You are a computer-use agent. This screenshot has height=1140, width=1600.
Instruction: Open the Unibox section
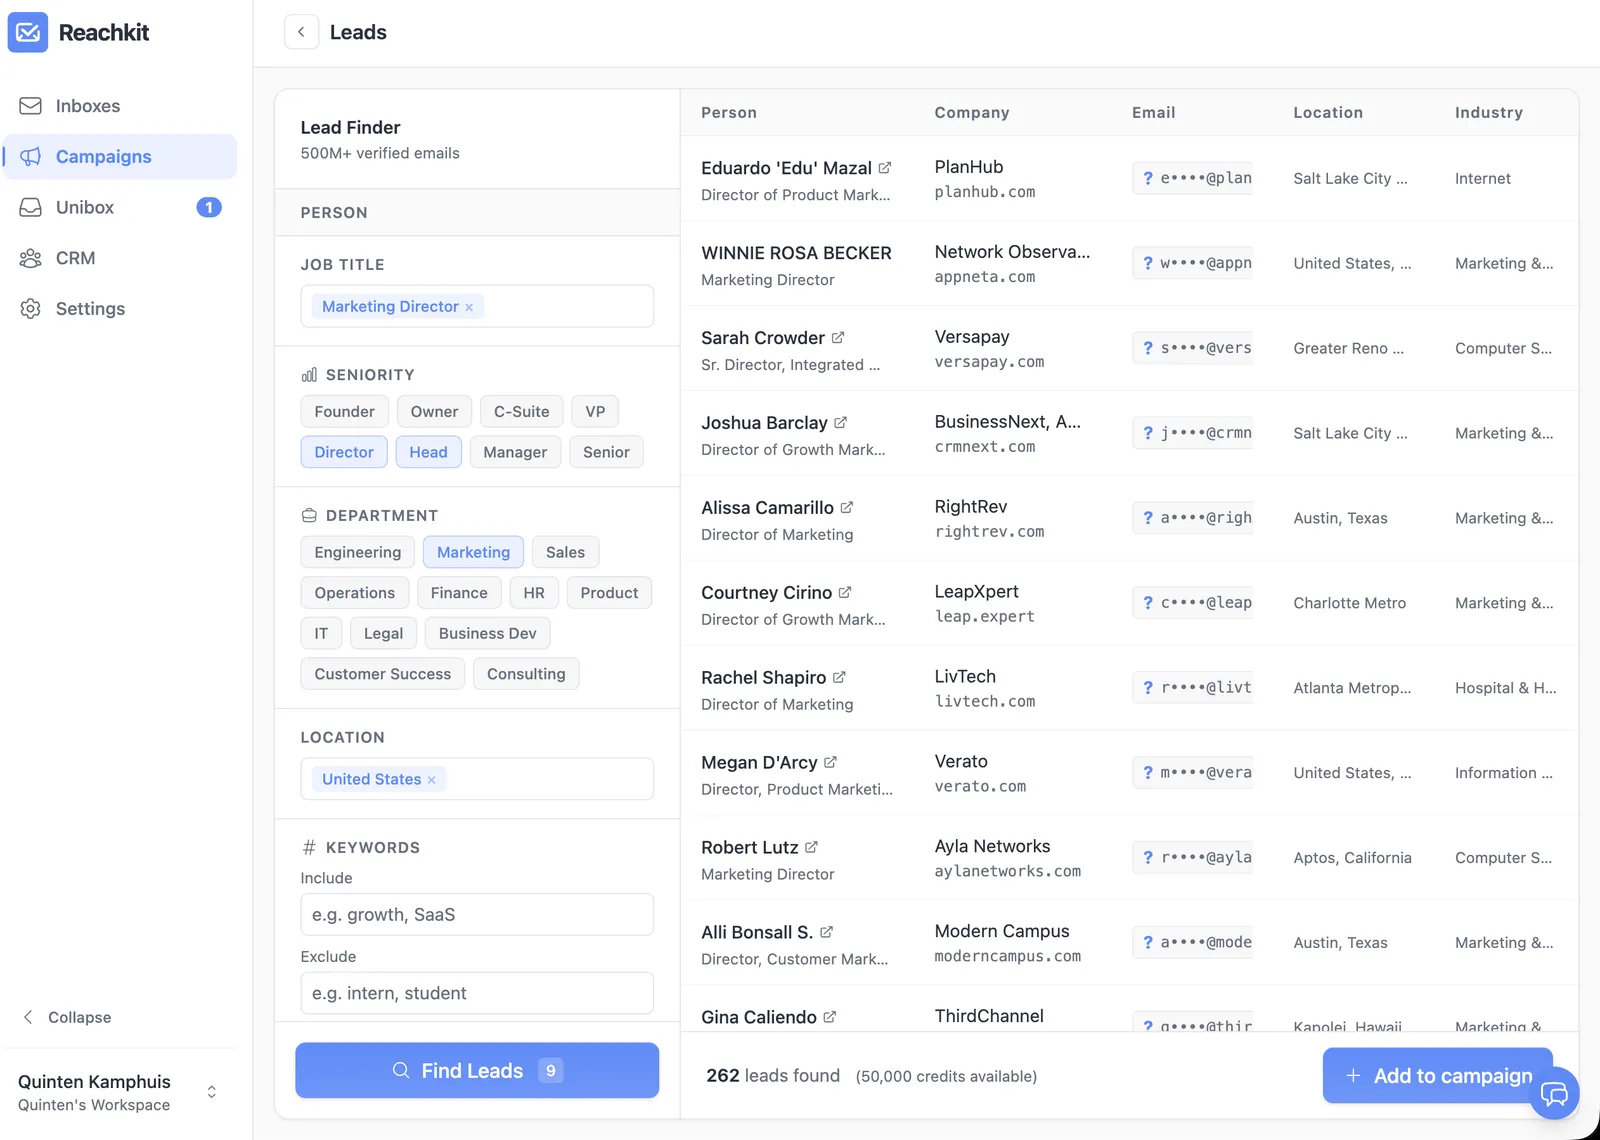tap(120, 207)
